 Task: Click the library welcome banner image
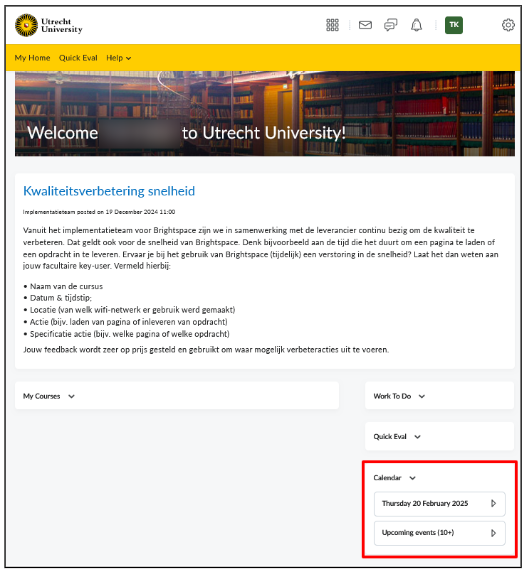(265, 114)
